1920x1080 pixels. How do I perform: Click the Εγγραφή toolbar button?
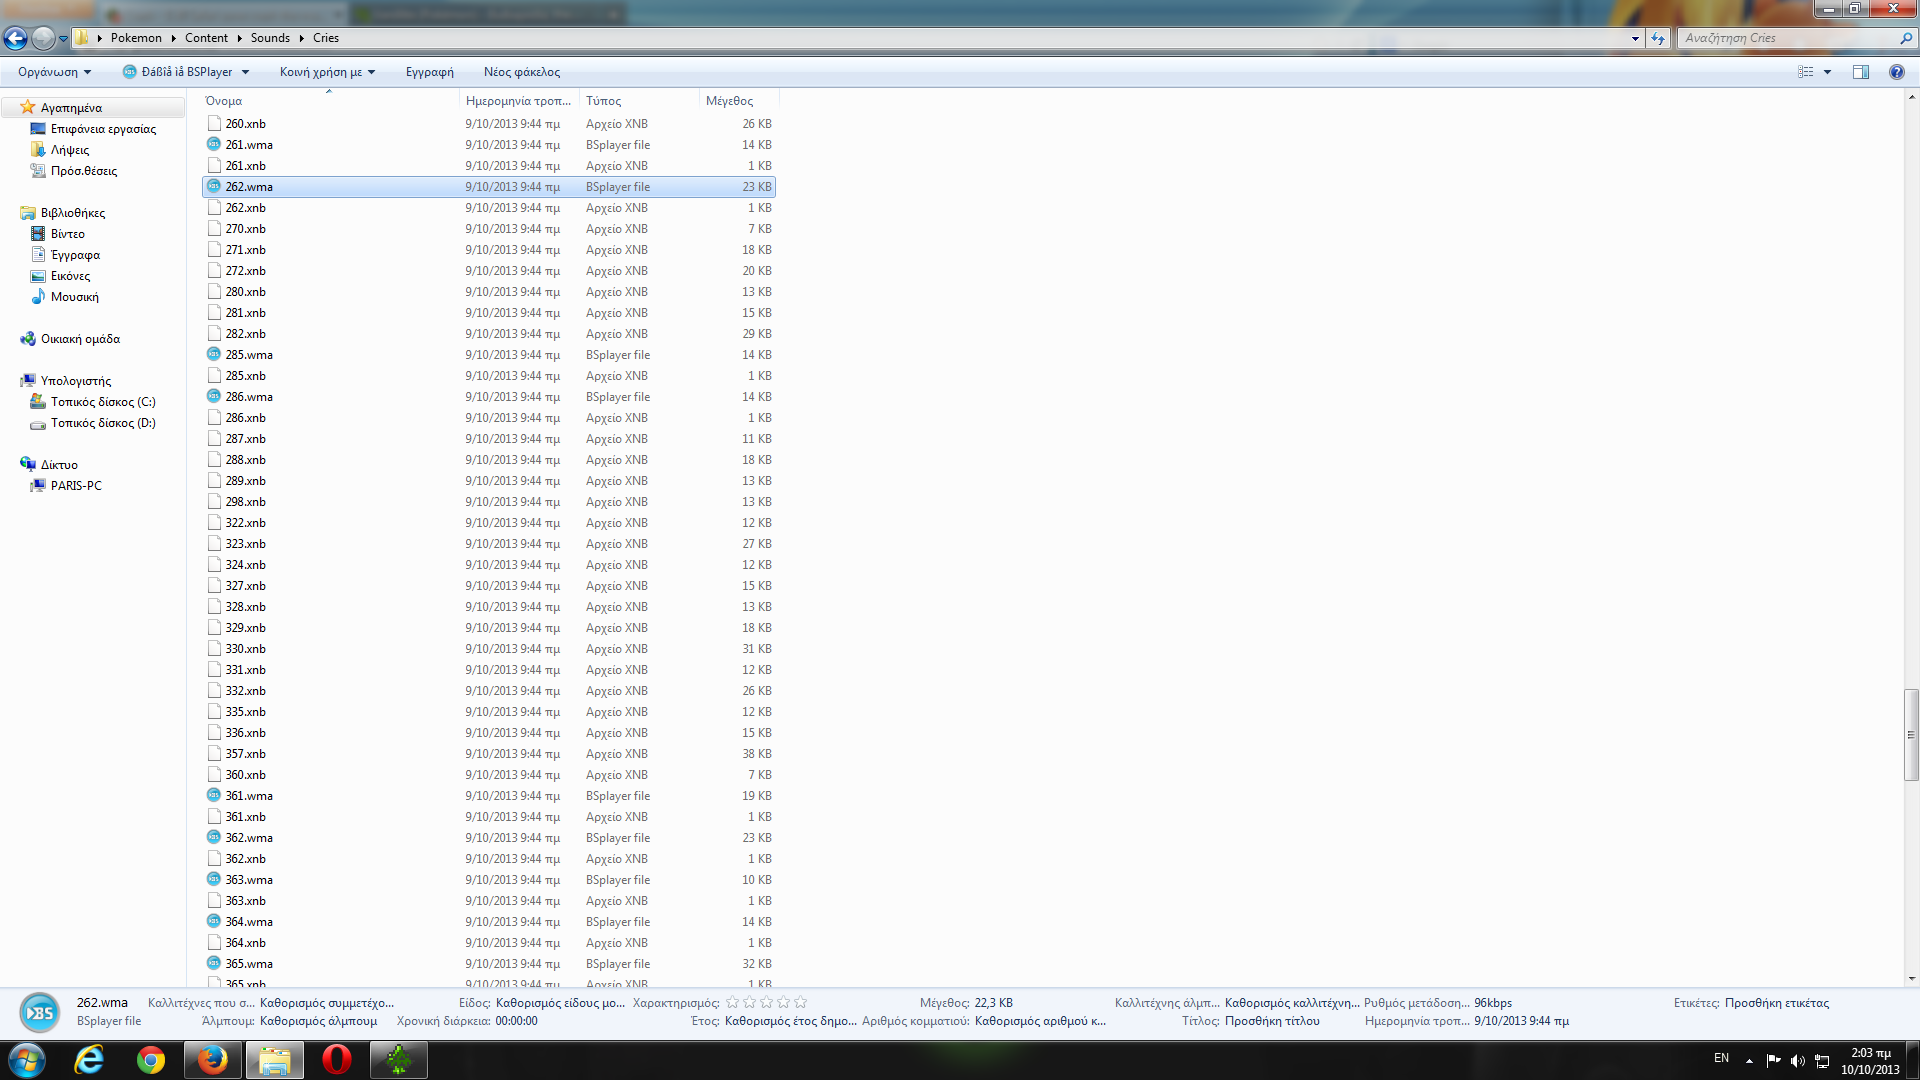pyautogui.click(x=430, y=72)
